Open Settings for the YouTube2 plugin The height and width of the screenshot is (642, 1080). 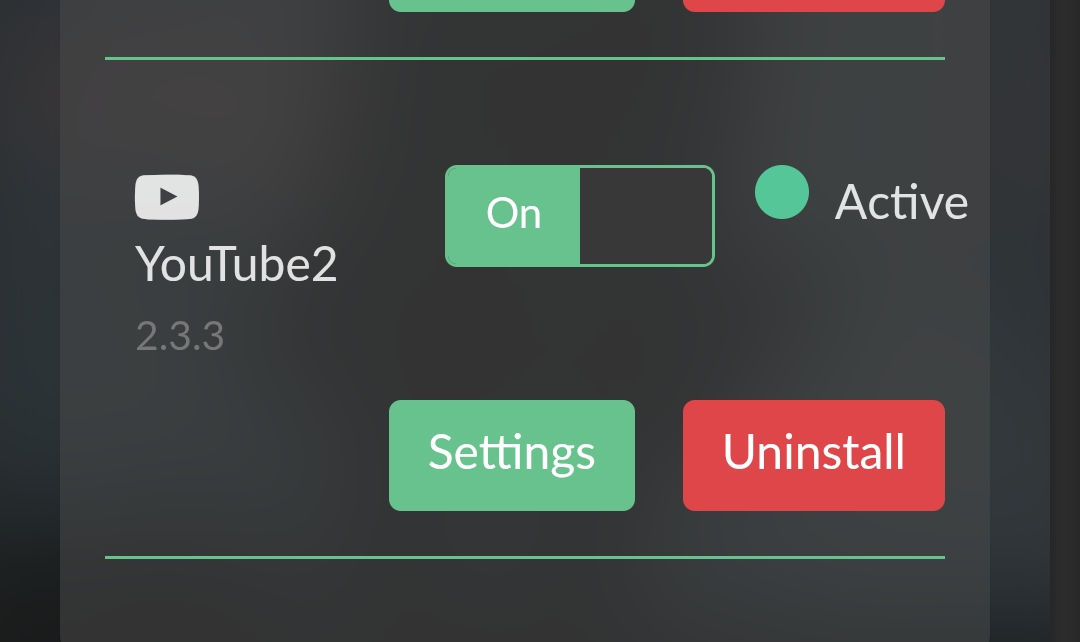(511, 455)
